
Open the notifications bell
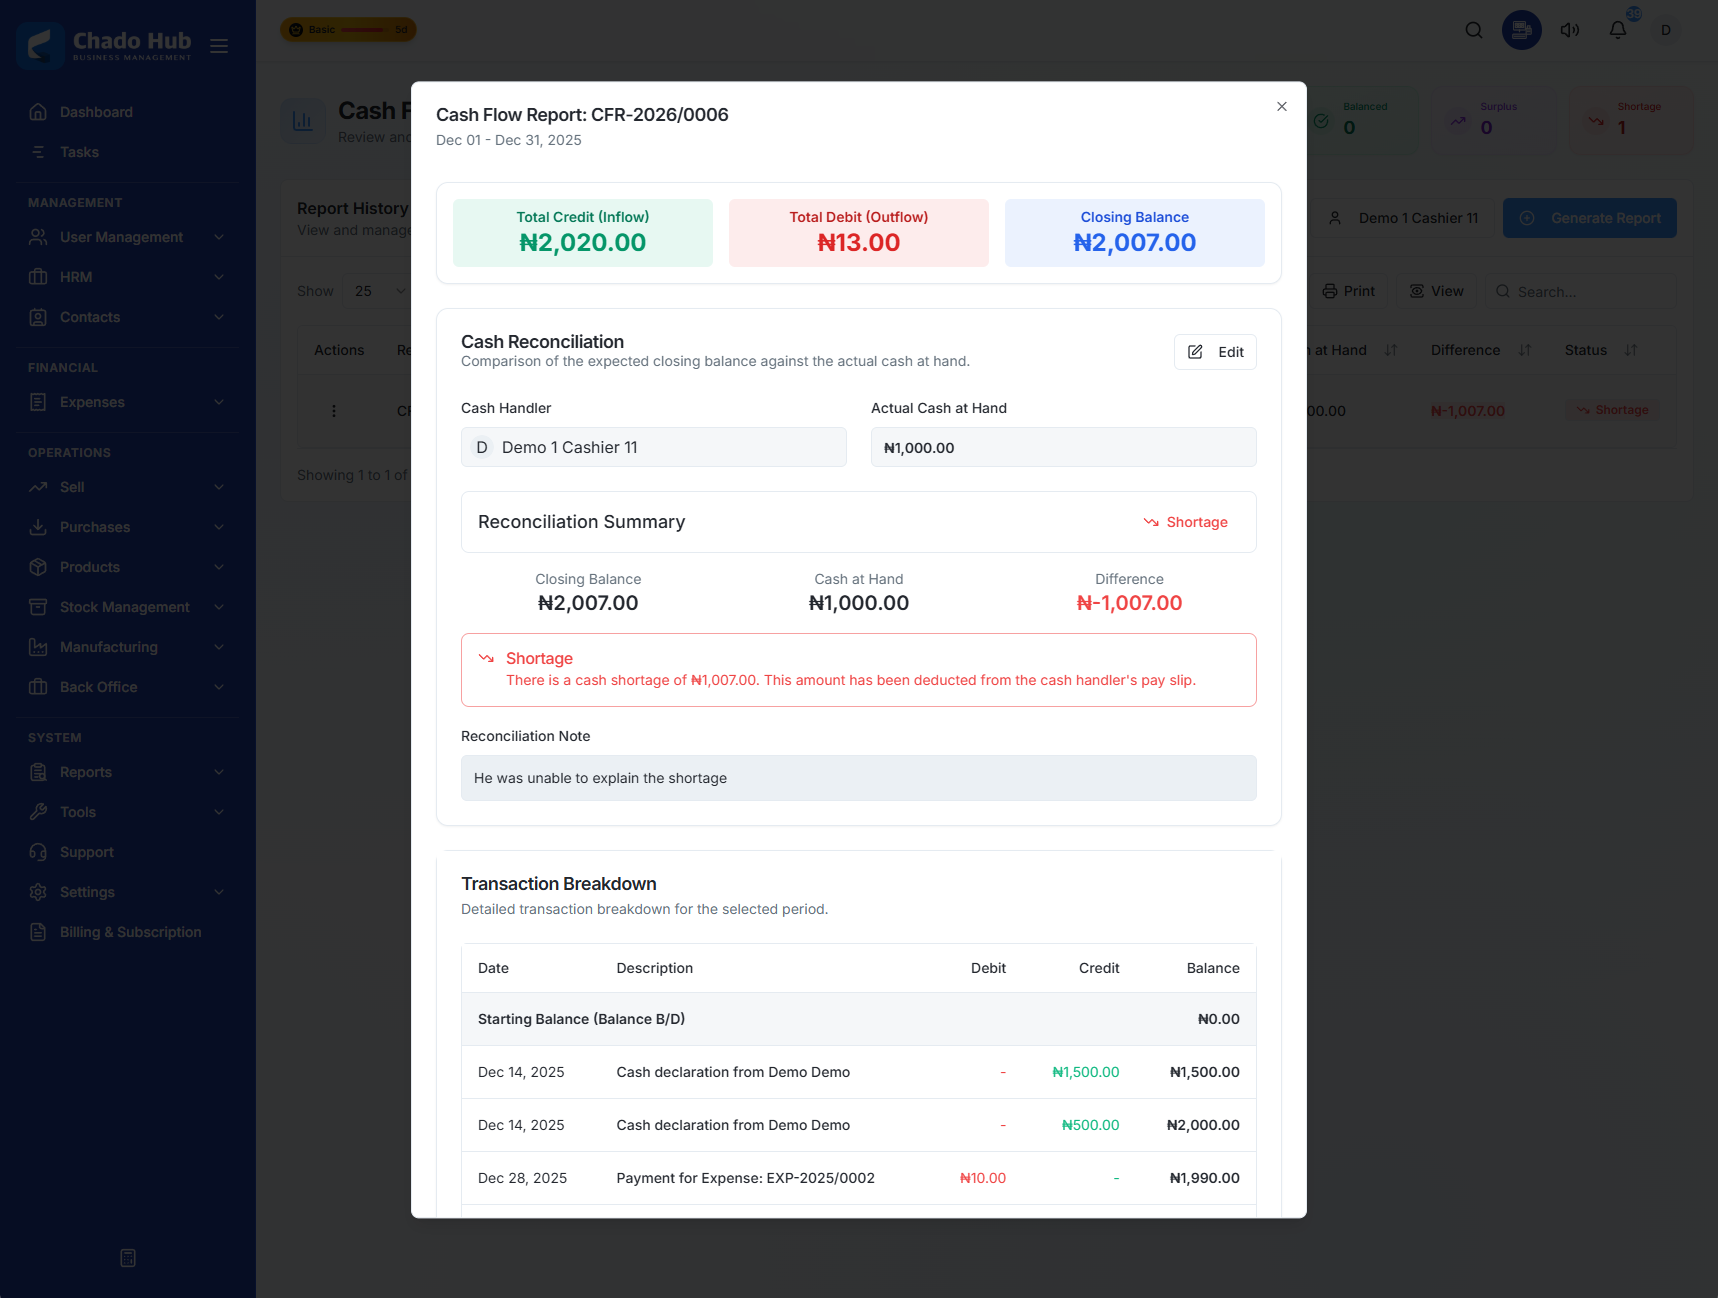pyautogui.click(x=1617, y=29)
